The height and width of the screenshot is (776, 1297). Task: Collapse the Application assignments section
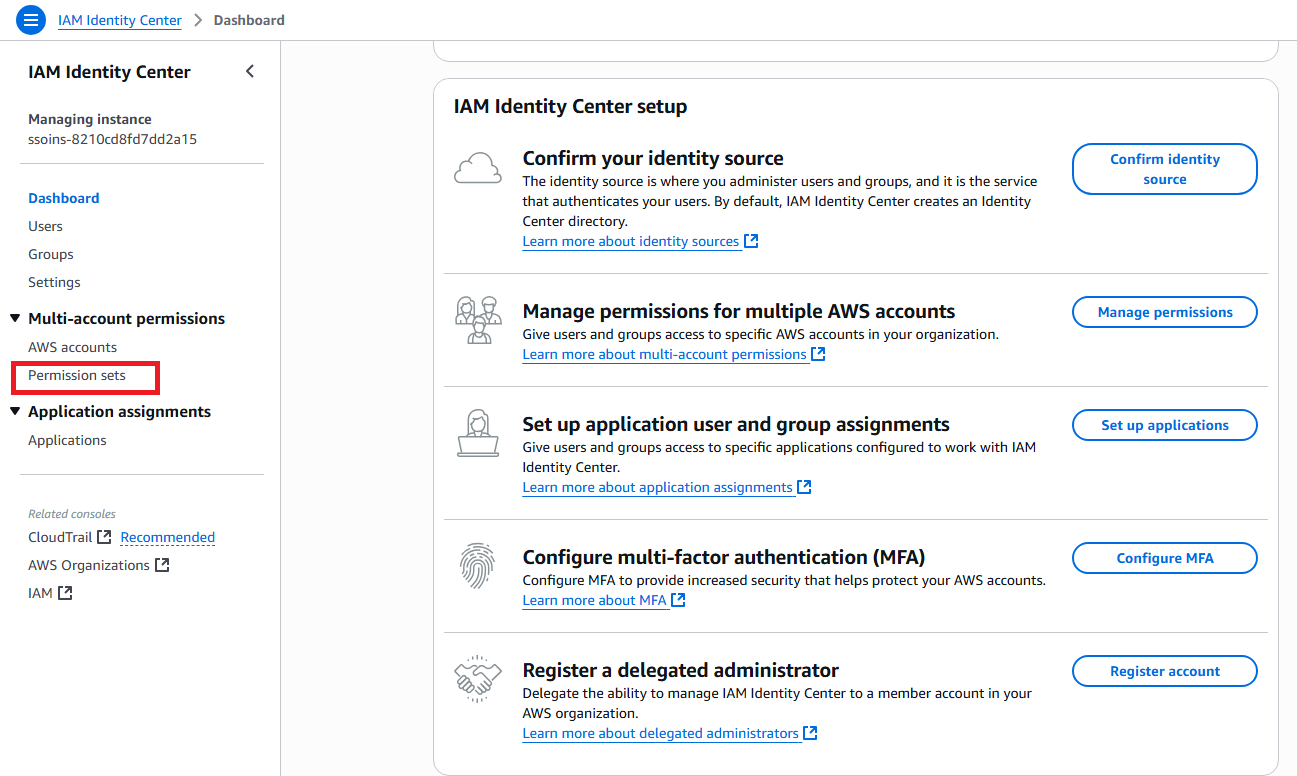click(x=15, y=412)
